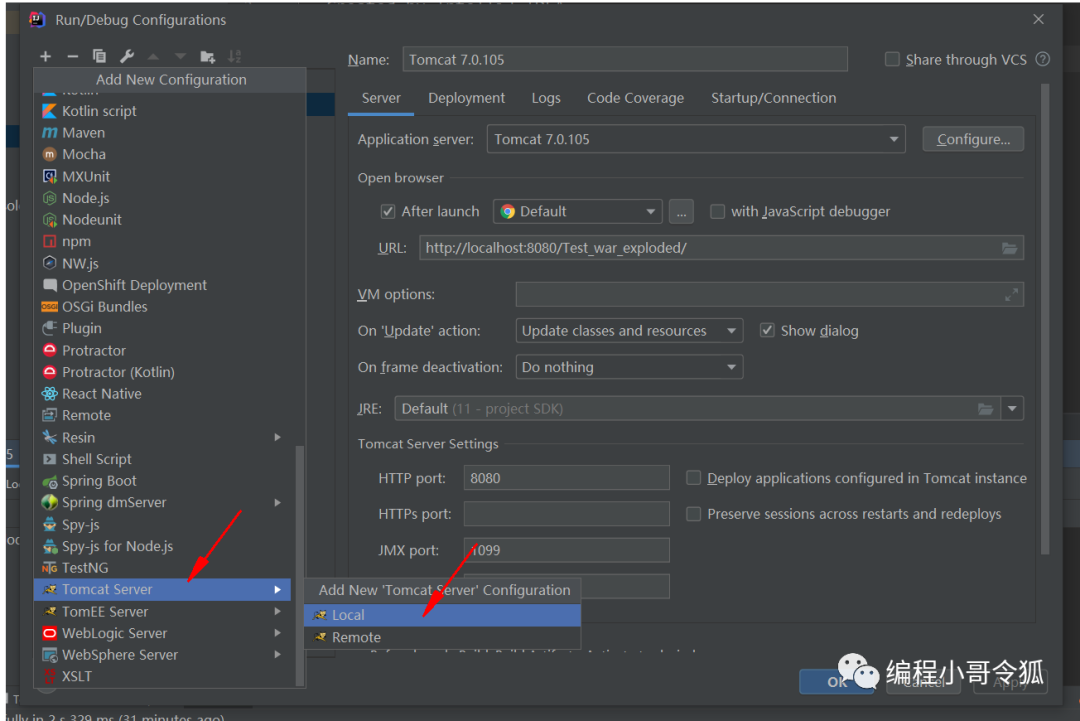Click the URL text field
Image resolution: width=1080 pixels, height=721 pixels.
721,248
